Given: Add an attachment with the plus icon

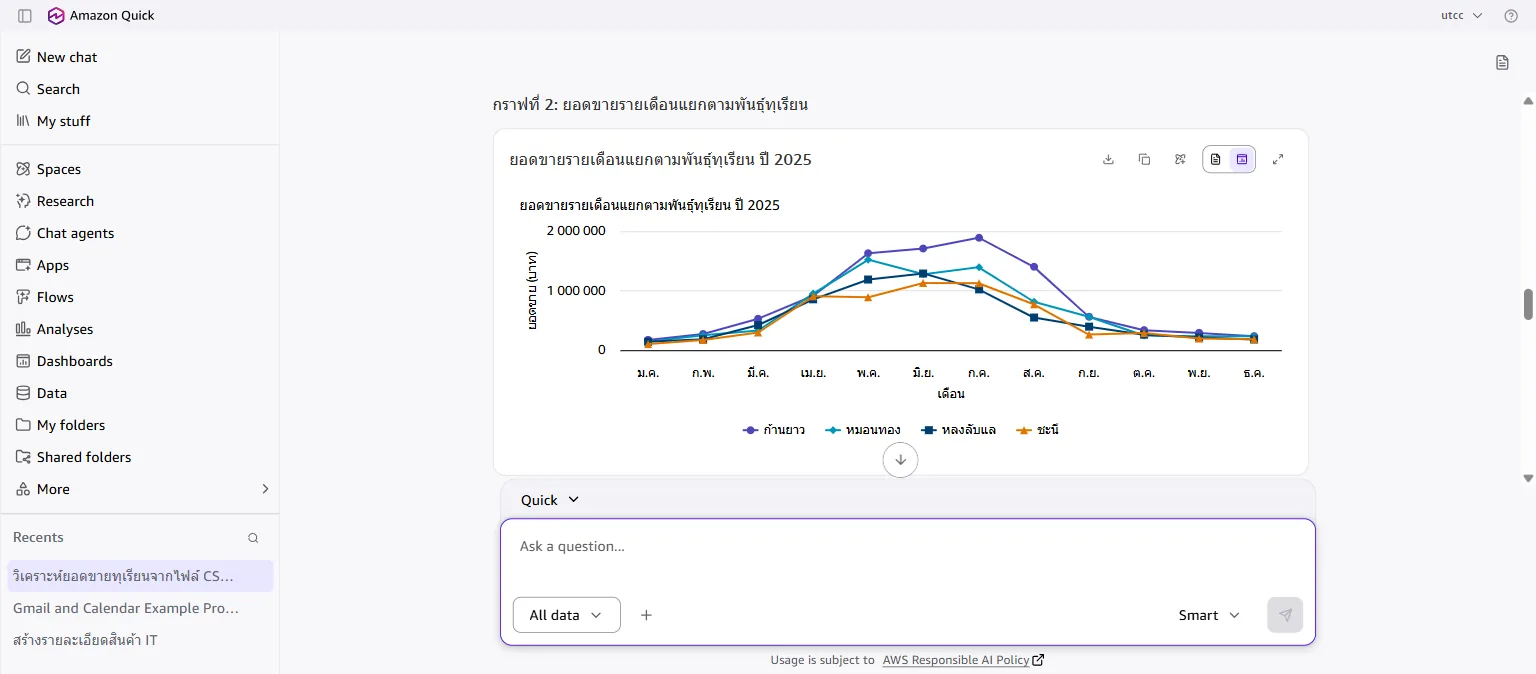Looking at the screenshot, I should [x=646, y=615].
